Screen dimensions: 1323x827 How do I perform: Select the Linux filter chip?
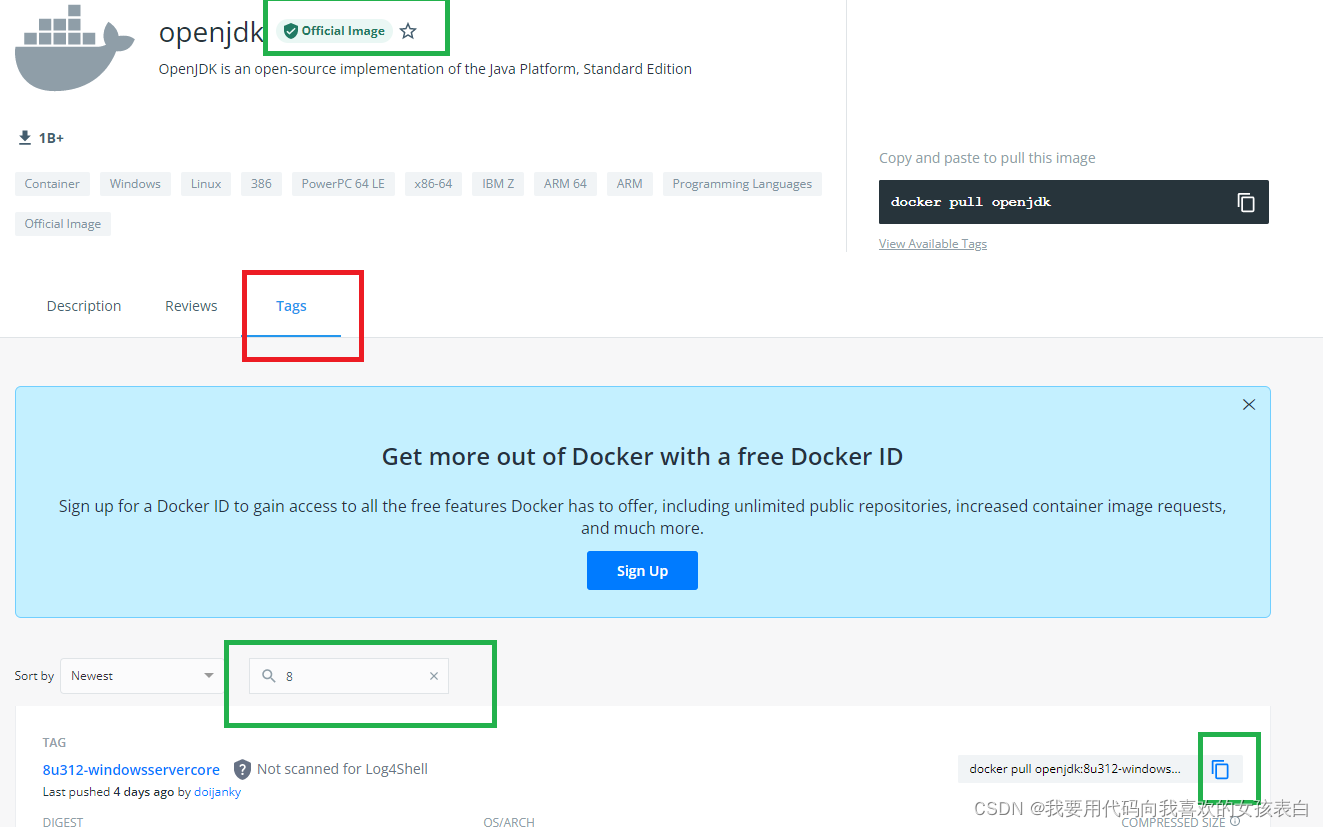click(x=205, y=183)
